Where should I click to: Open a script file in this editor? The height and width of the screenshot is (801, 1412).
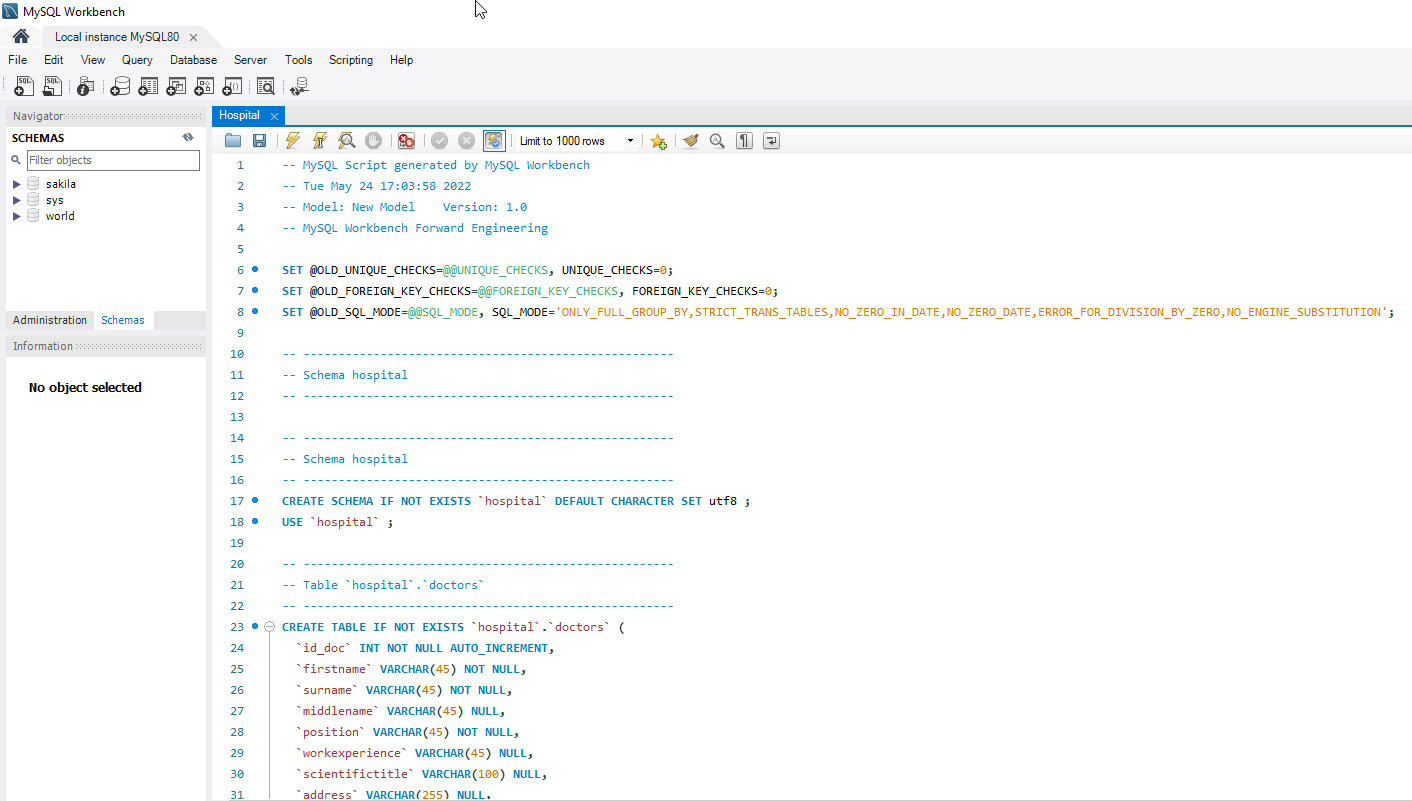[x=233, y=141]
